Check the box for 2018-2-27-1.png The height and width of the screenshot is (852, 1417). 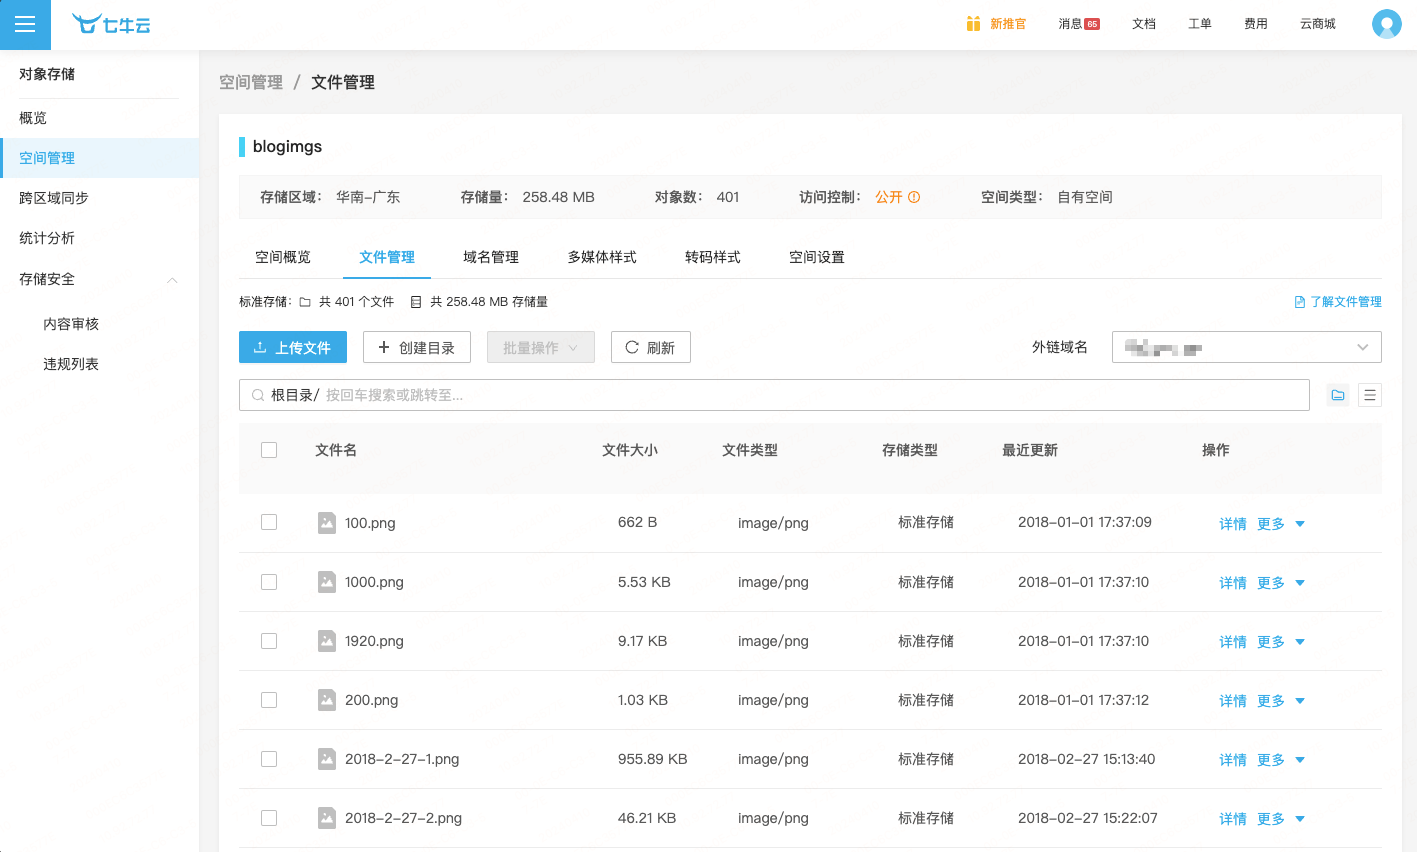(x=269, y=758)
